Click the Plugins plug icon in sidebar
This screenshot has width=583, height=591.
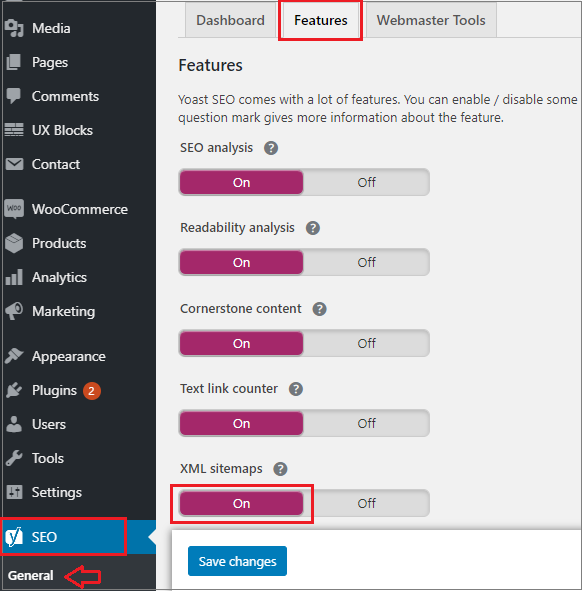pyautogui.click(x=14, y=390)
